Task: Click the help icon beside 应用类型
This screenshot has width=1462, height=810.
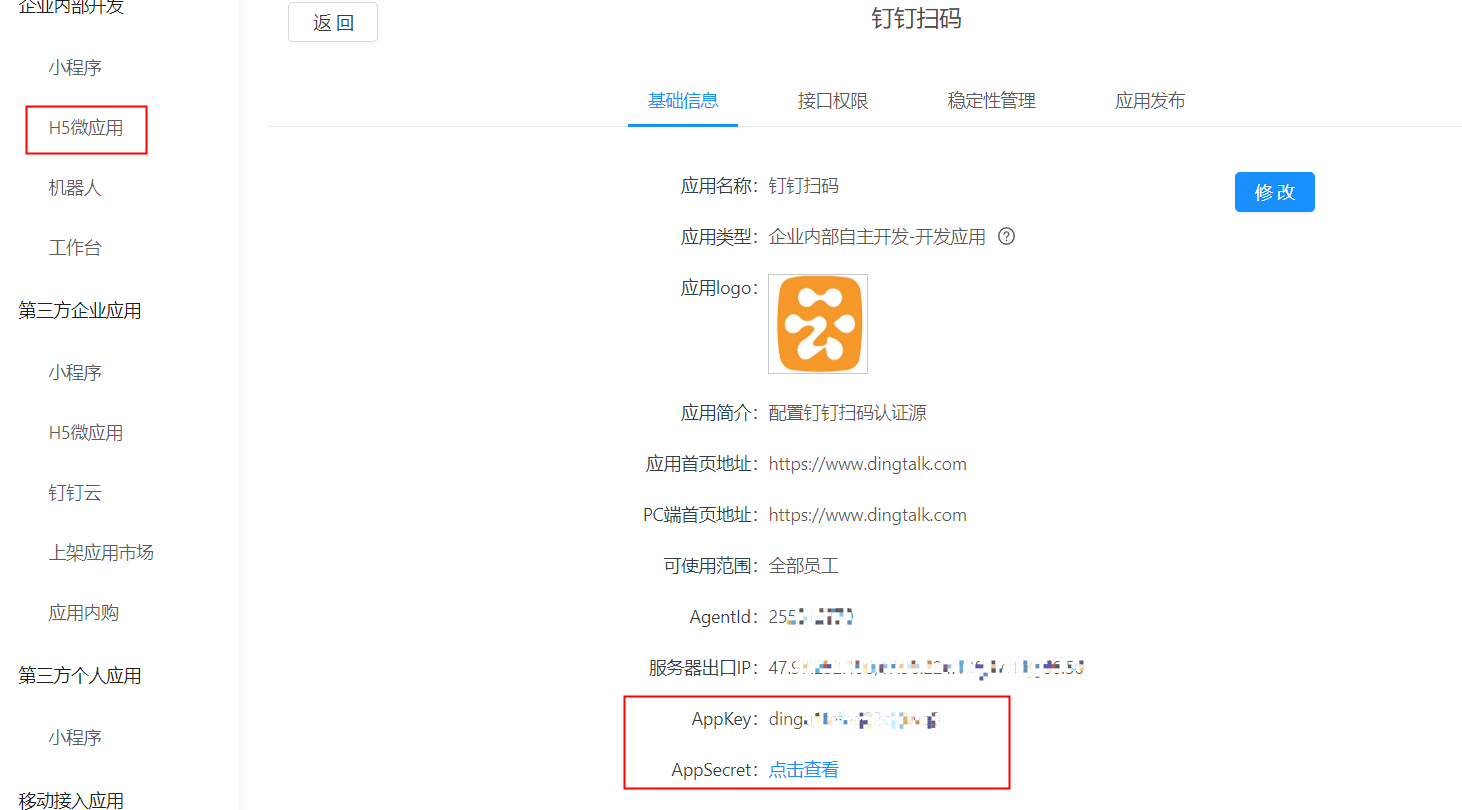Action: click(1007, 237)
